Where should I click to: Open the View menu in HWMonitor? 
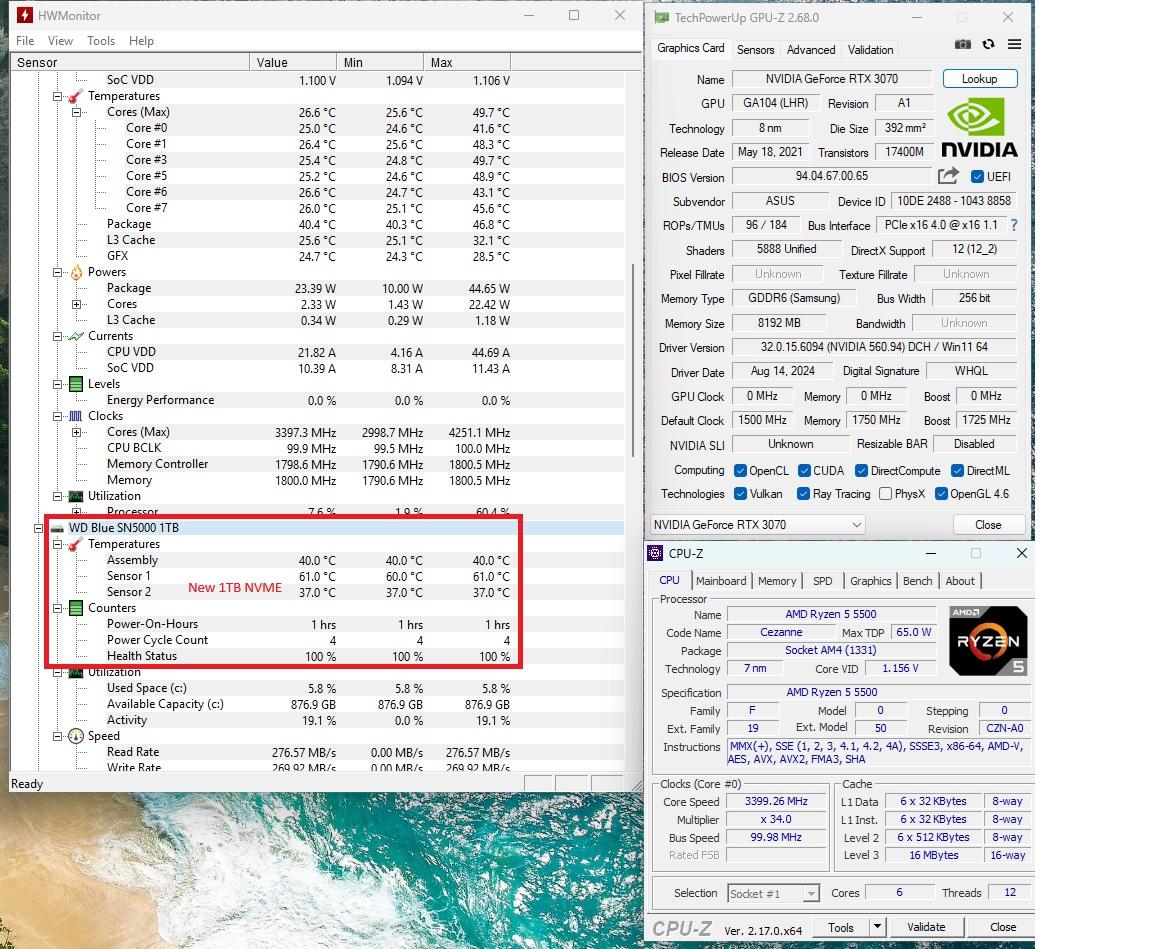click(60, 41)
